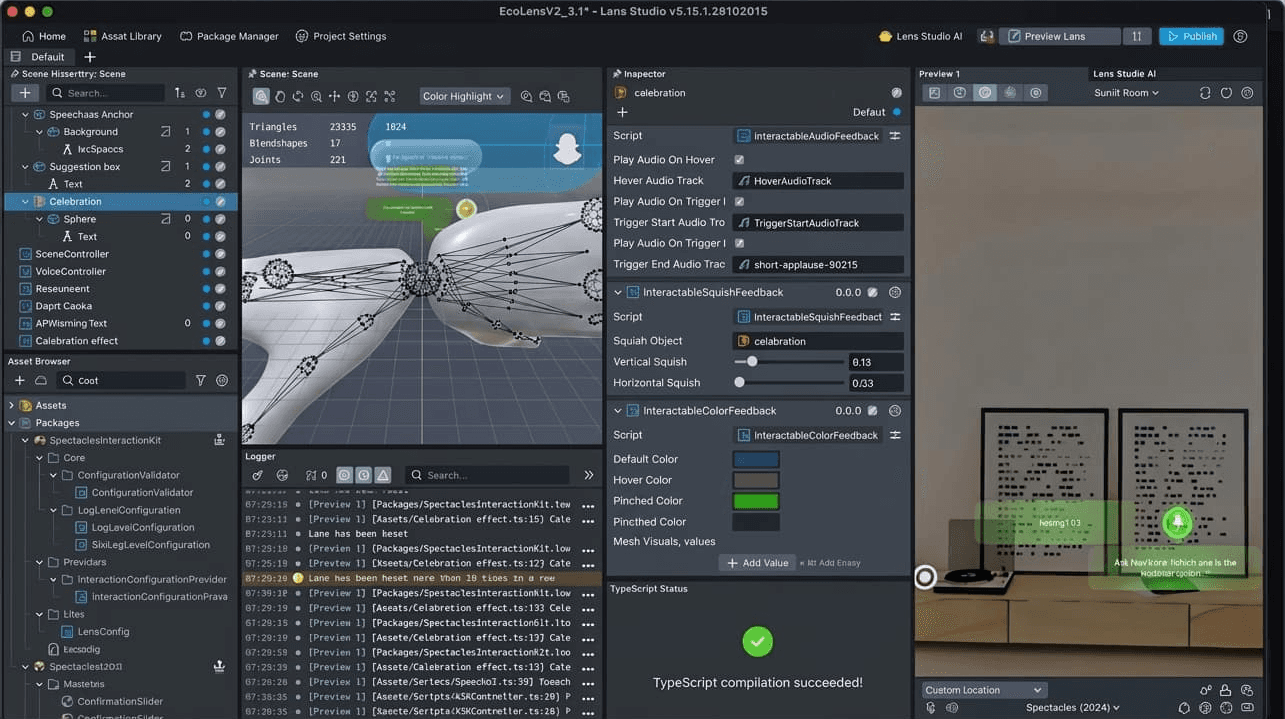Go to the Home tab
This screenshot has width=1285, height=719.
[42, 36]
